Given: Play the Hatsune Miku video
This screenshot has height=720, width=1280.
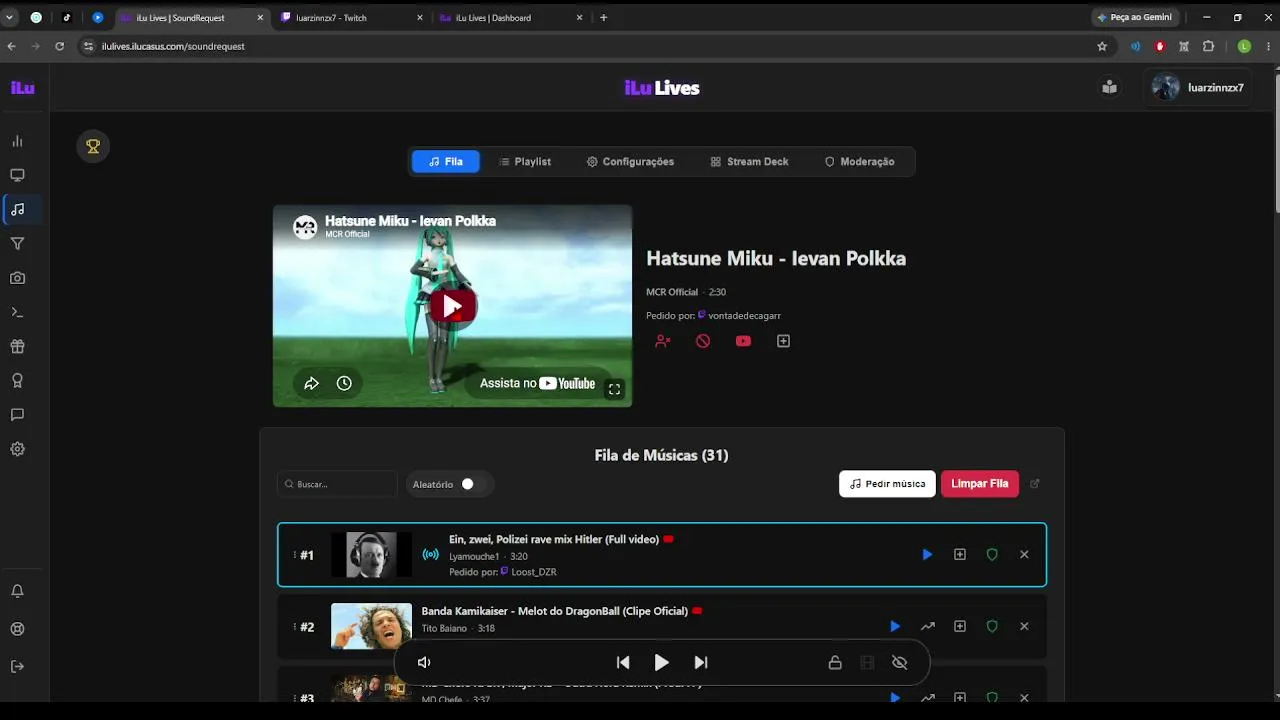Looking at the screenshot, I should tap(452, 306).
